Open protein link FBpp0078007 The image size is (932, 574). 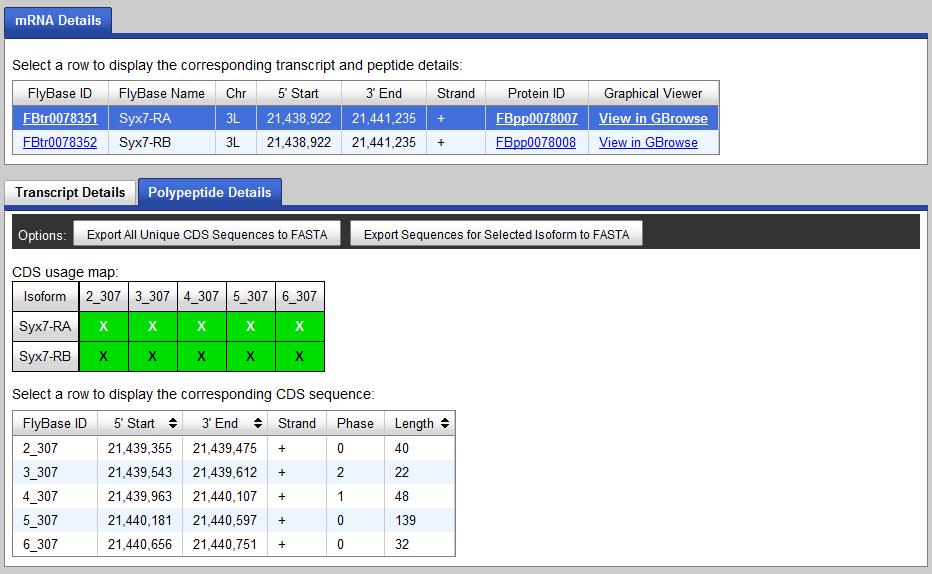(x=537, y=118)
